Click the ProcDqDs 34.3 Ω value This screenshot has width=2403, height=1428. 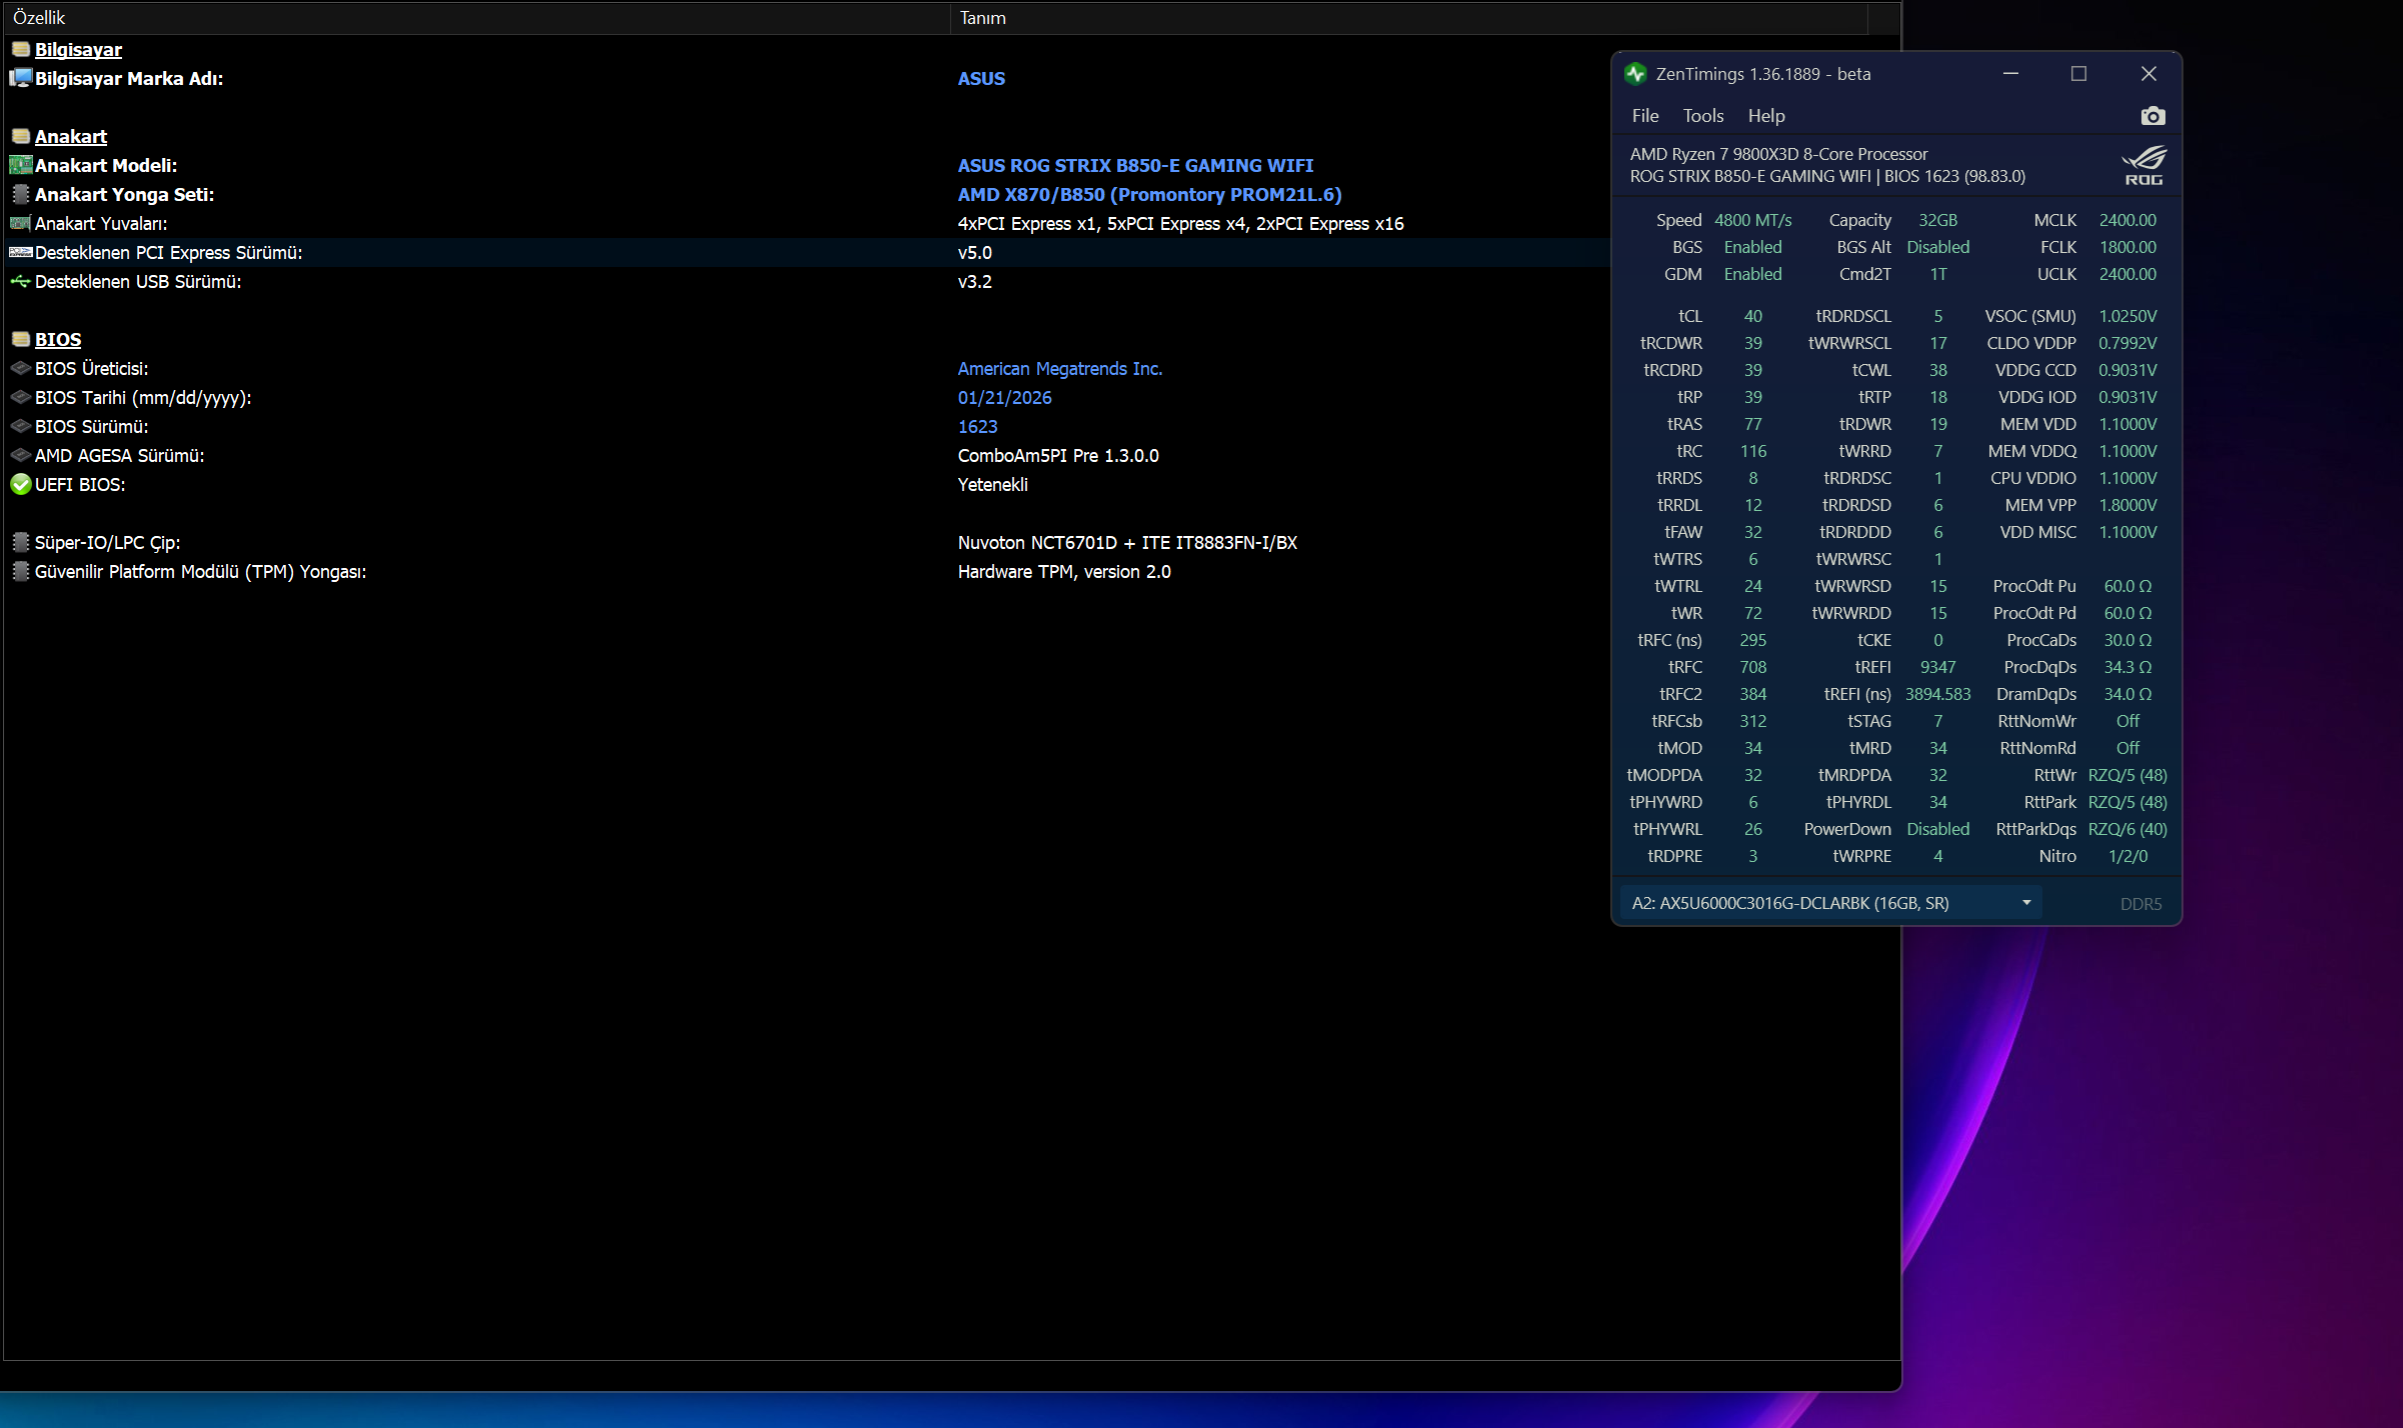click(2127, 667)
